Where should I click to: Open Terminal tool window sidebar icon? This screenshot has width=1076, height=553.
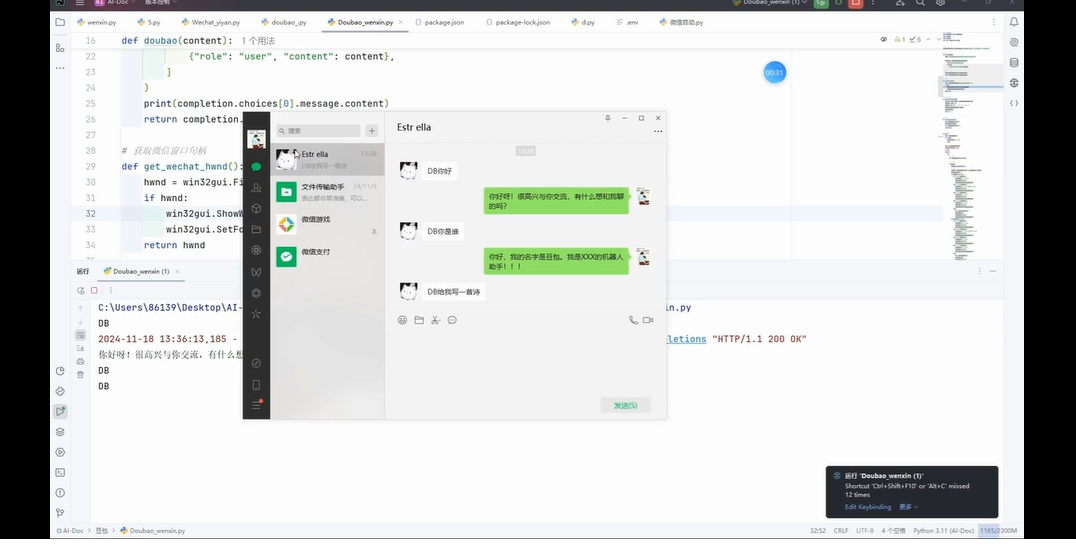(x=60, y=472)
